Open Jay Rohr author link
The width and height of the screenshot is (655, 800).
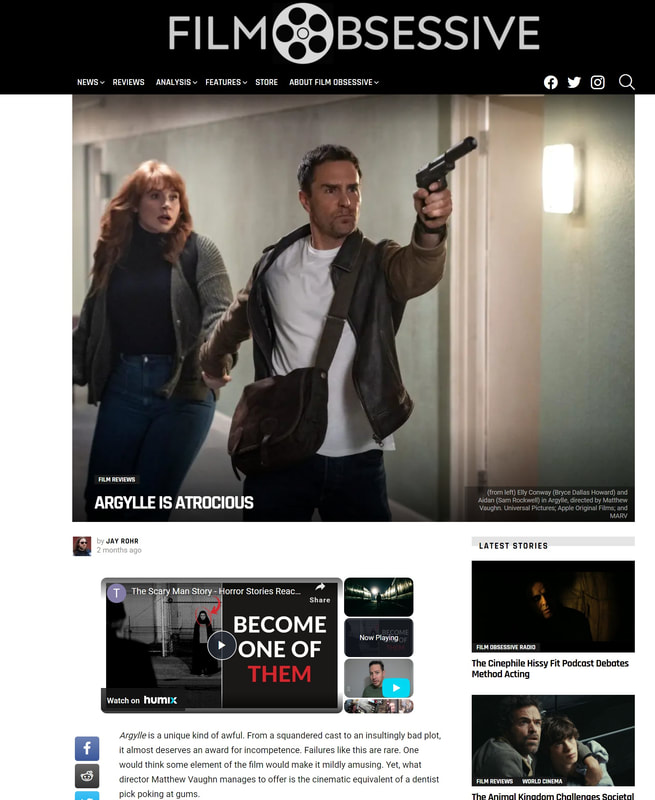point(122,541)
